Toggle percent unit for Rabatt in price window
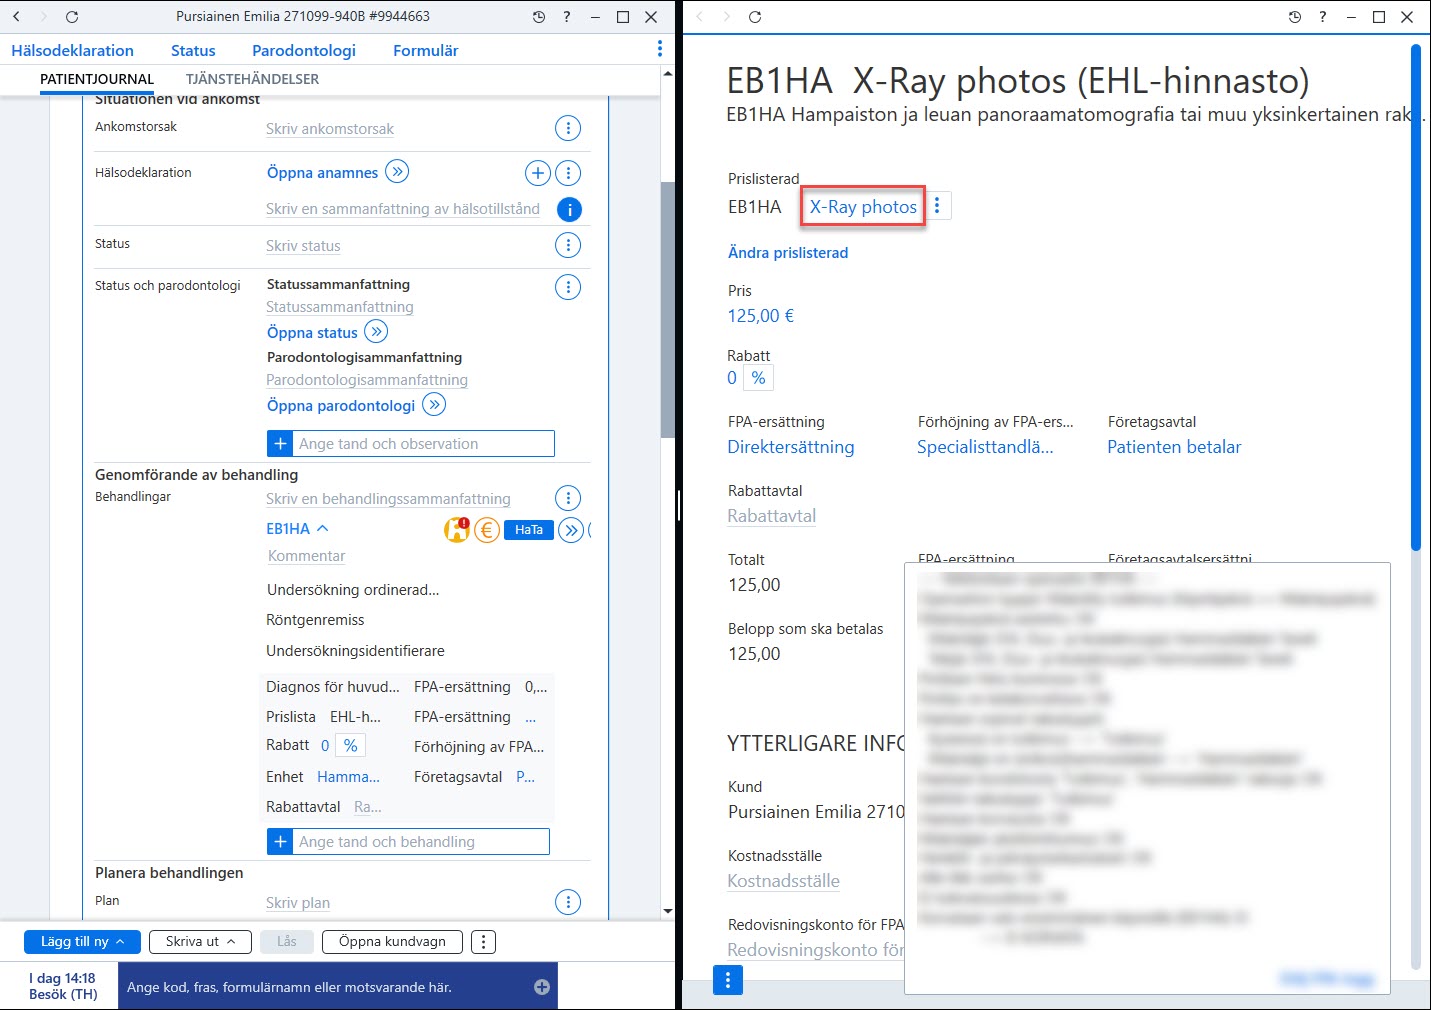 tap(759, 378)
